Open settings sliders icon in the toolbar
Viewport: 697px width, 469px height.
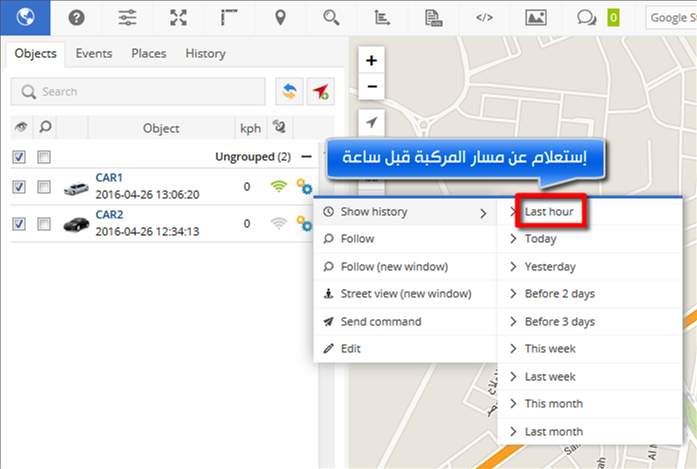128,18
